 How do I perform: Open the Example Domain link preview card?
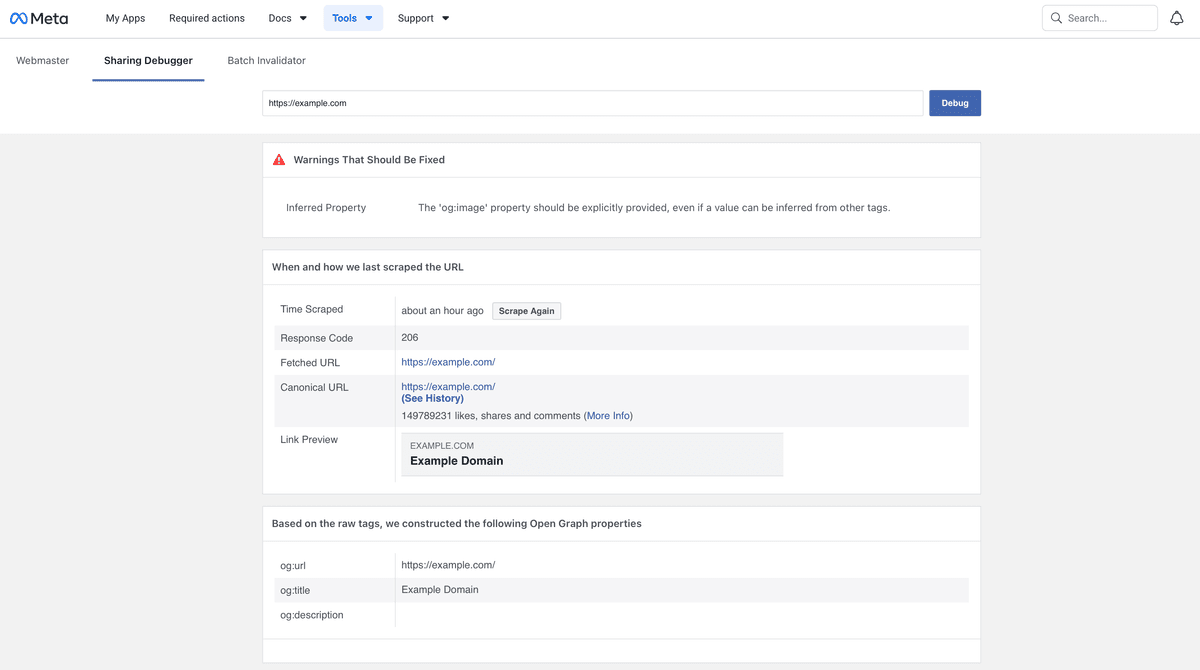click(592, 455)
